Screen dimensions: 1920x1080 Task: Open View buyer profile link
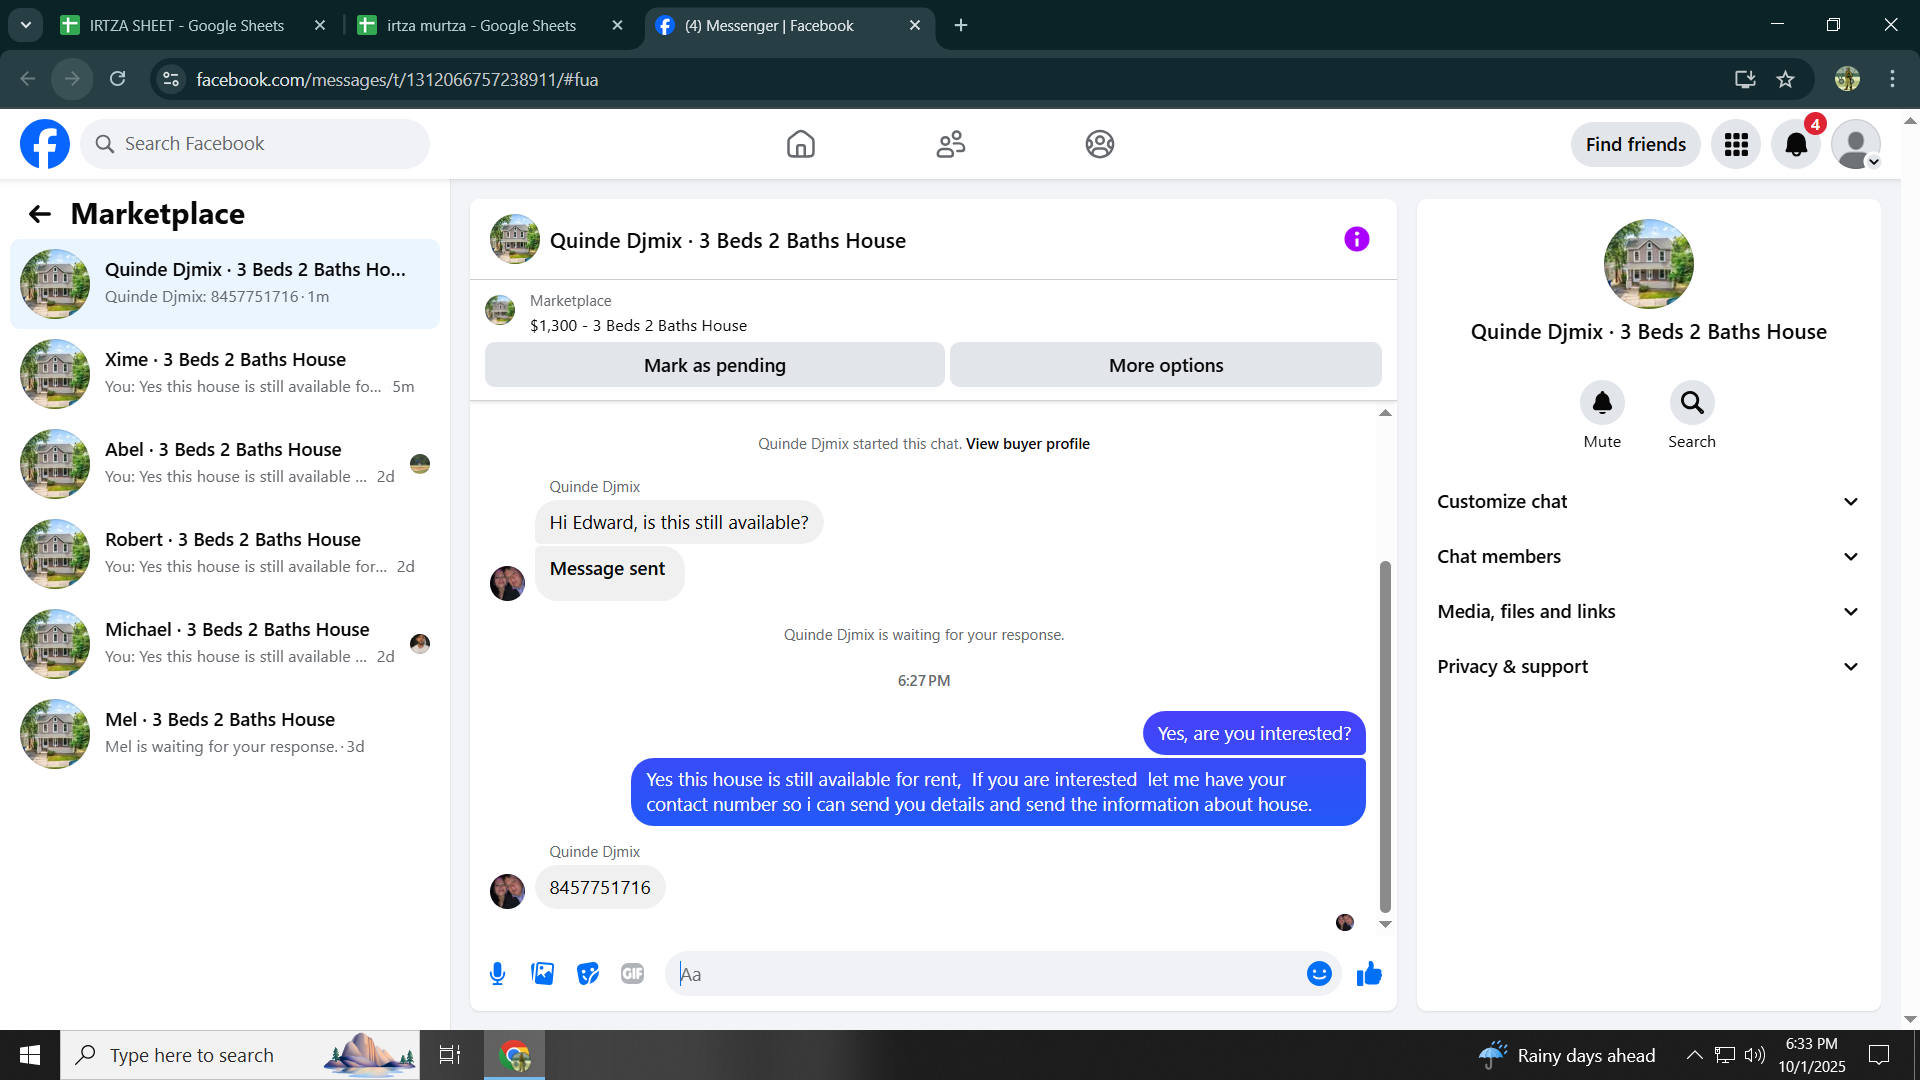1028,444
